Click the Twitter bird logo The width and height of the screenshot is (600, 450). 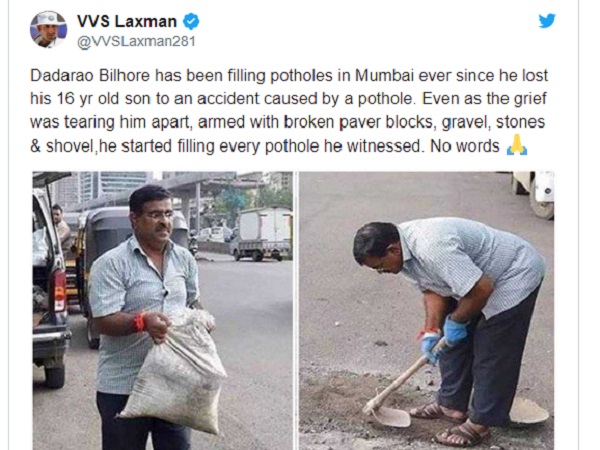(547, 21)
